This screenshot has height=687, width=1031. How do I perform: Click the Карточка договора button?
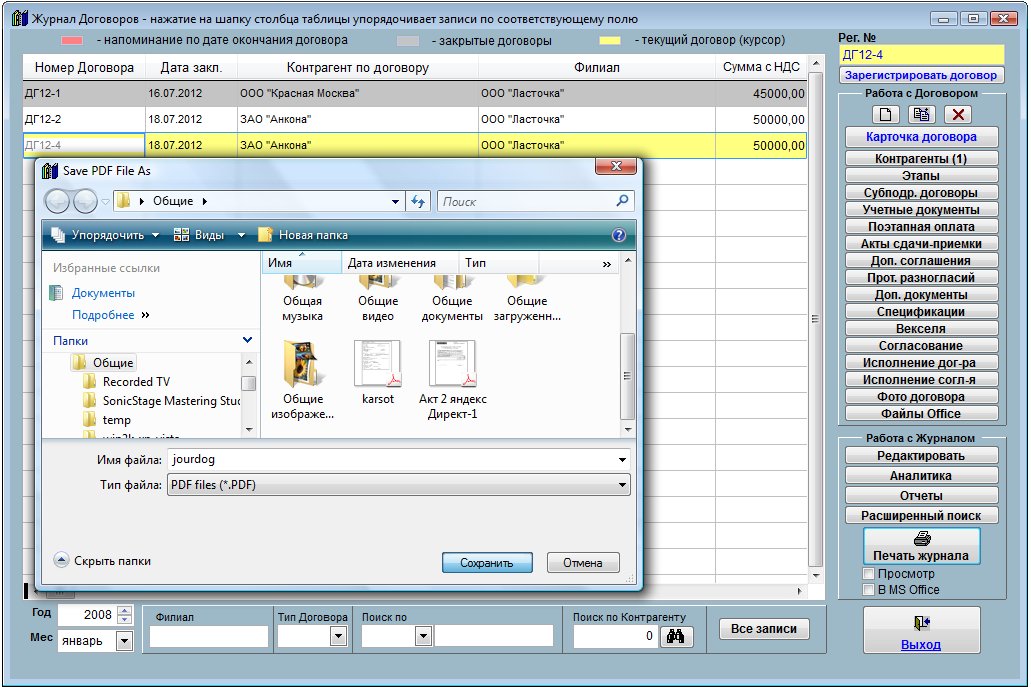[921, 137]
